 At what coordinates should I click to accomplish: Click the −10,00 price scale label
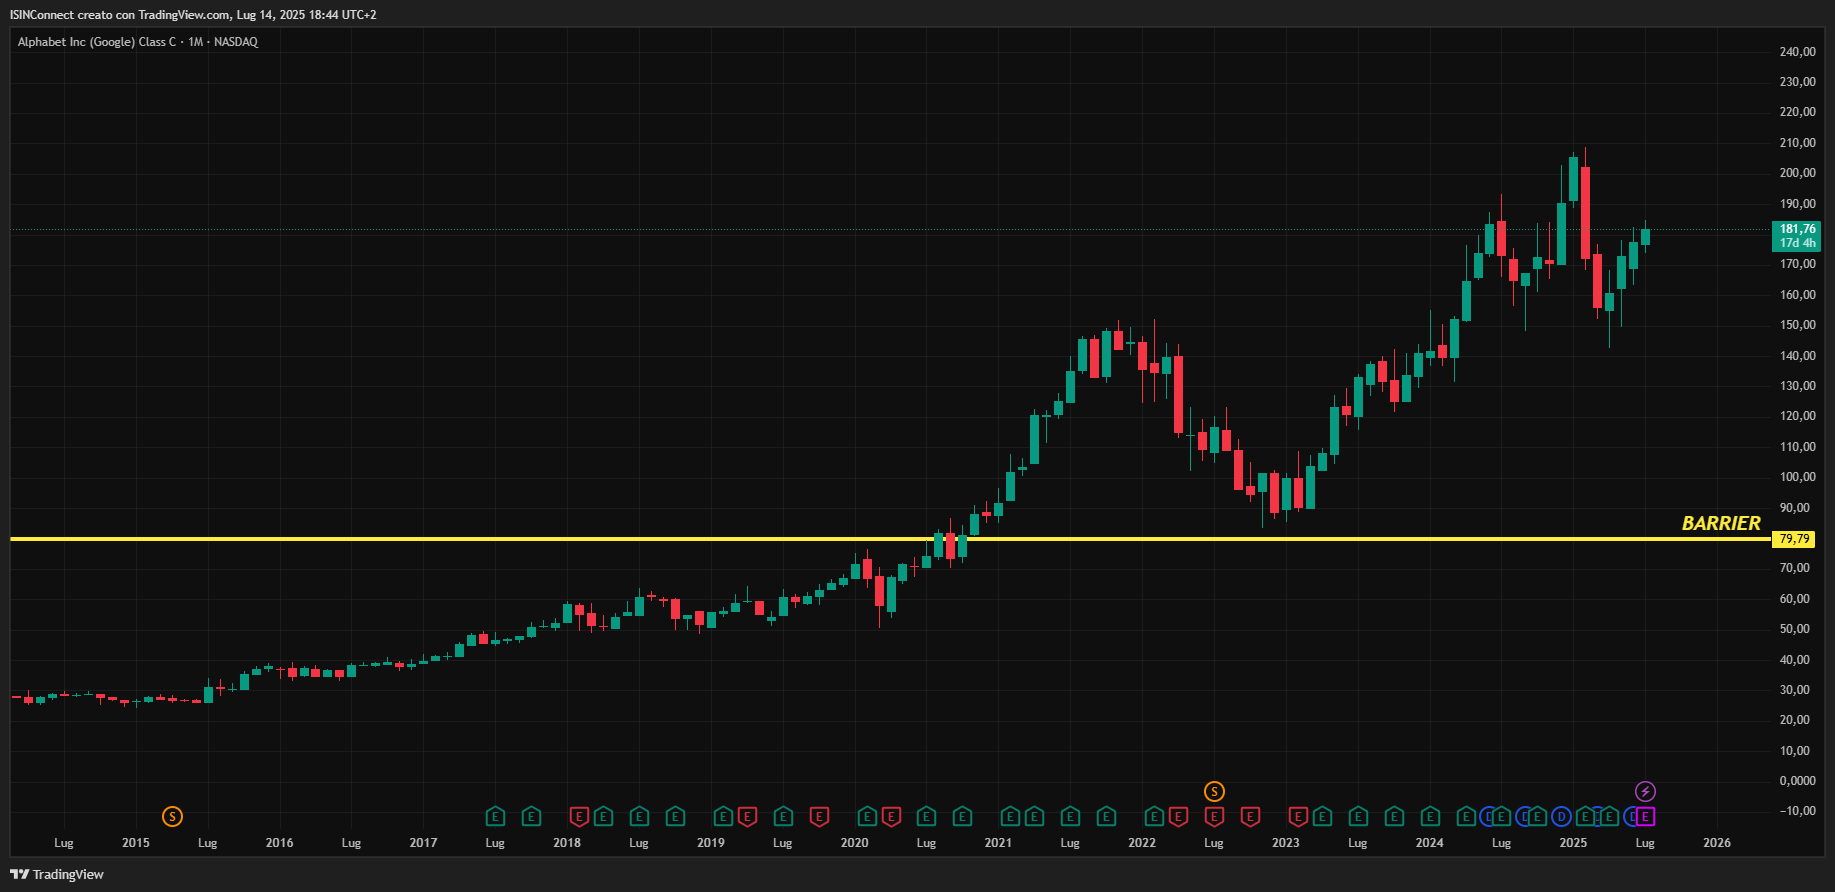(1797, 811)
